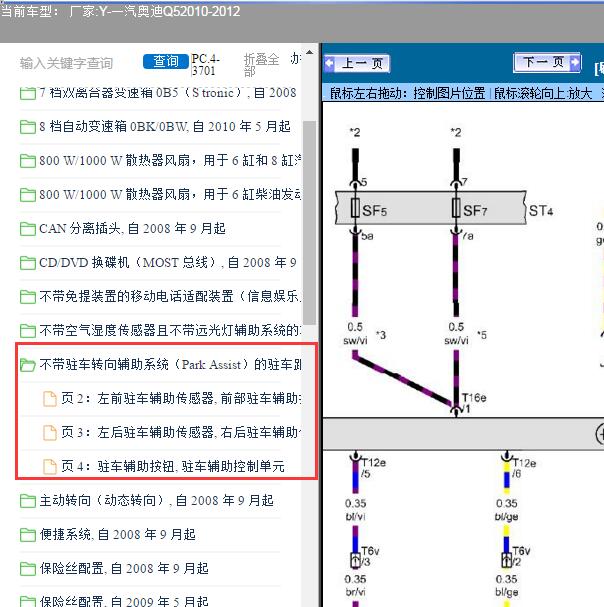Screen dimensions: 604x607
Task: Expand 800 W/1000 W 散热器风扇 6 缸柴油发动机 entry
Action: (x=170, y=194)
